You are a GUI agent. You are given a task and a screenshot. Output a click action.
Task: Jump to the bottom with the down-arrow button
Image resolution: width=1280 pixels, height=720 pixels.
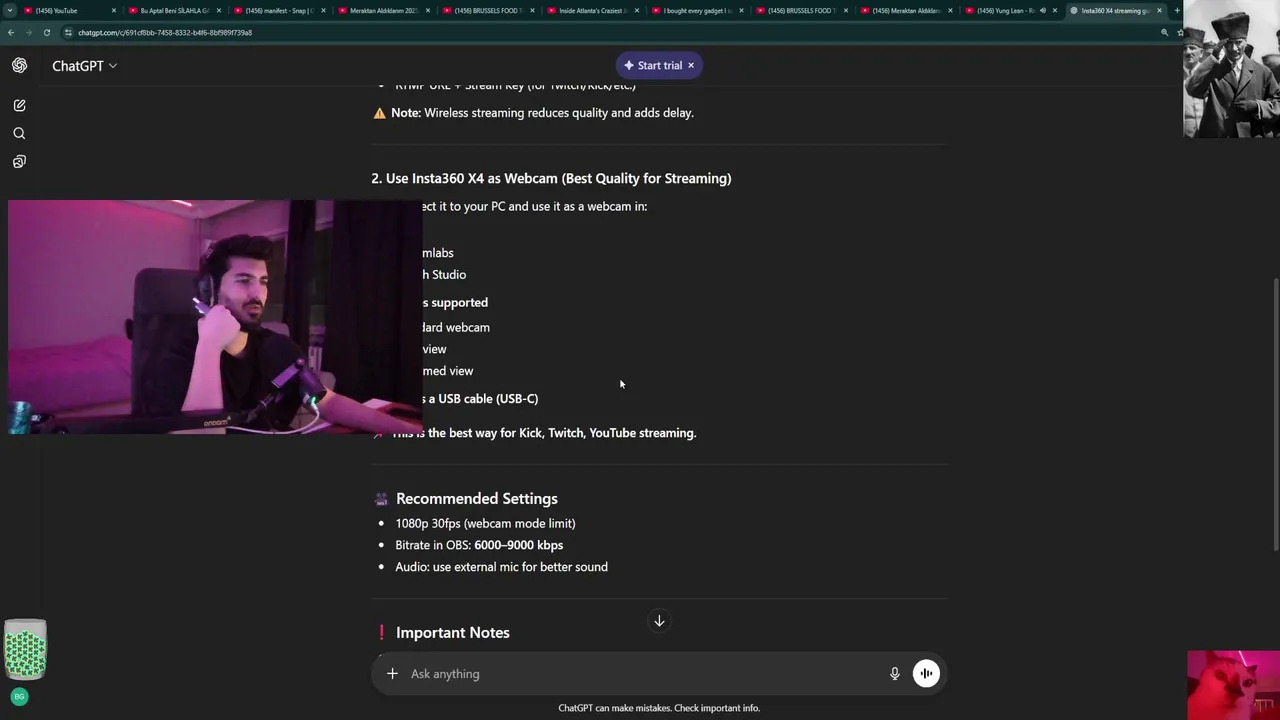(x=659, y=621)
